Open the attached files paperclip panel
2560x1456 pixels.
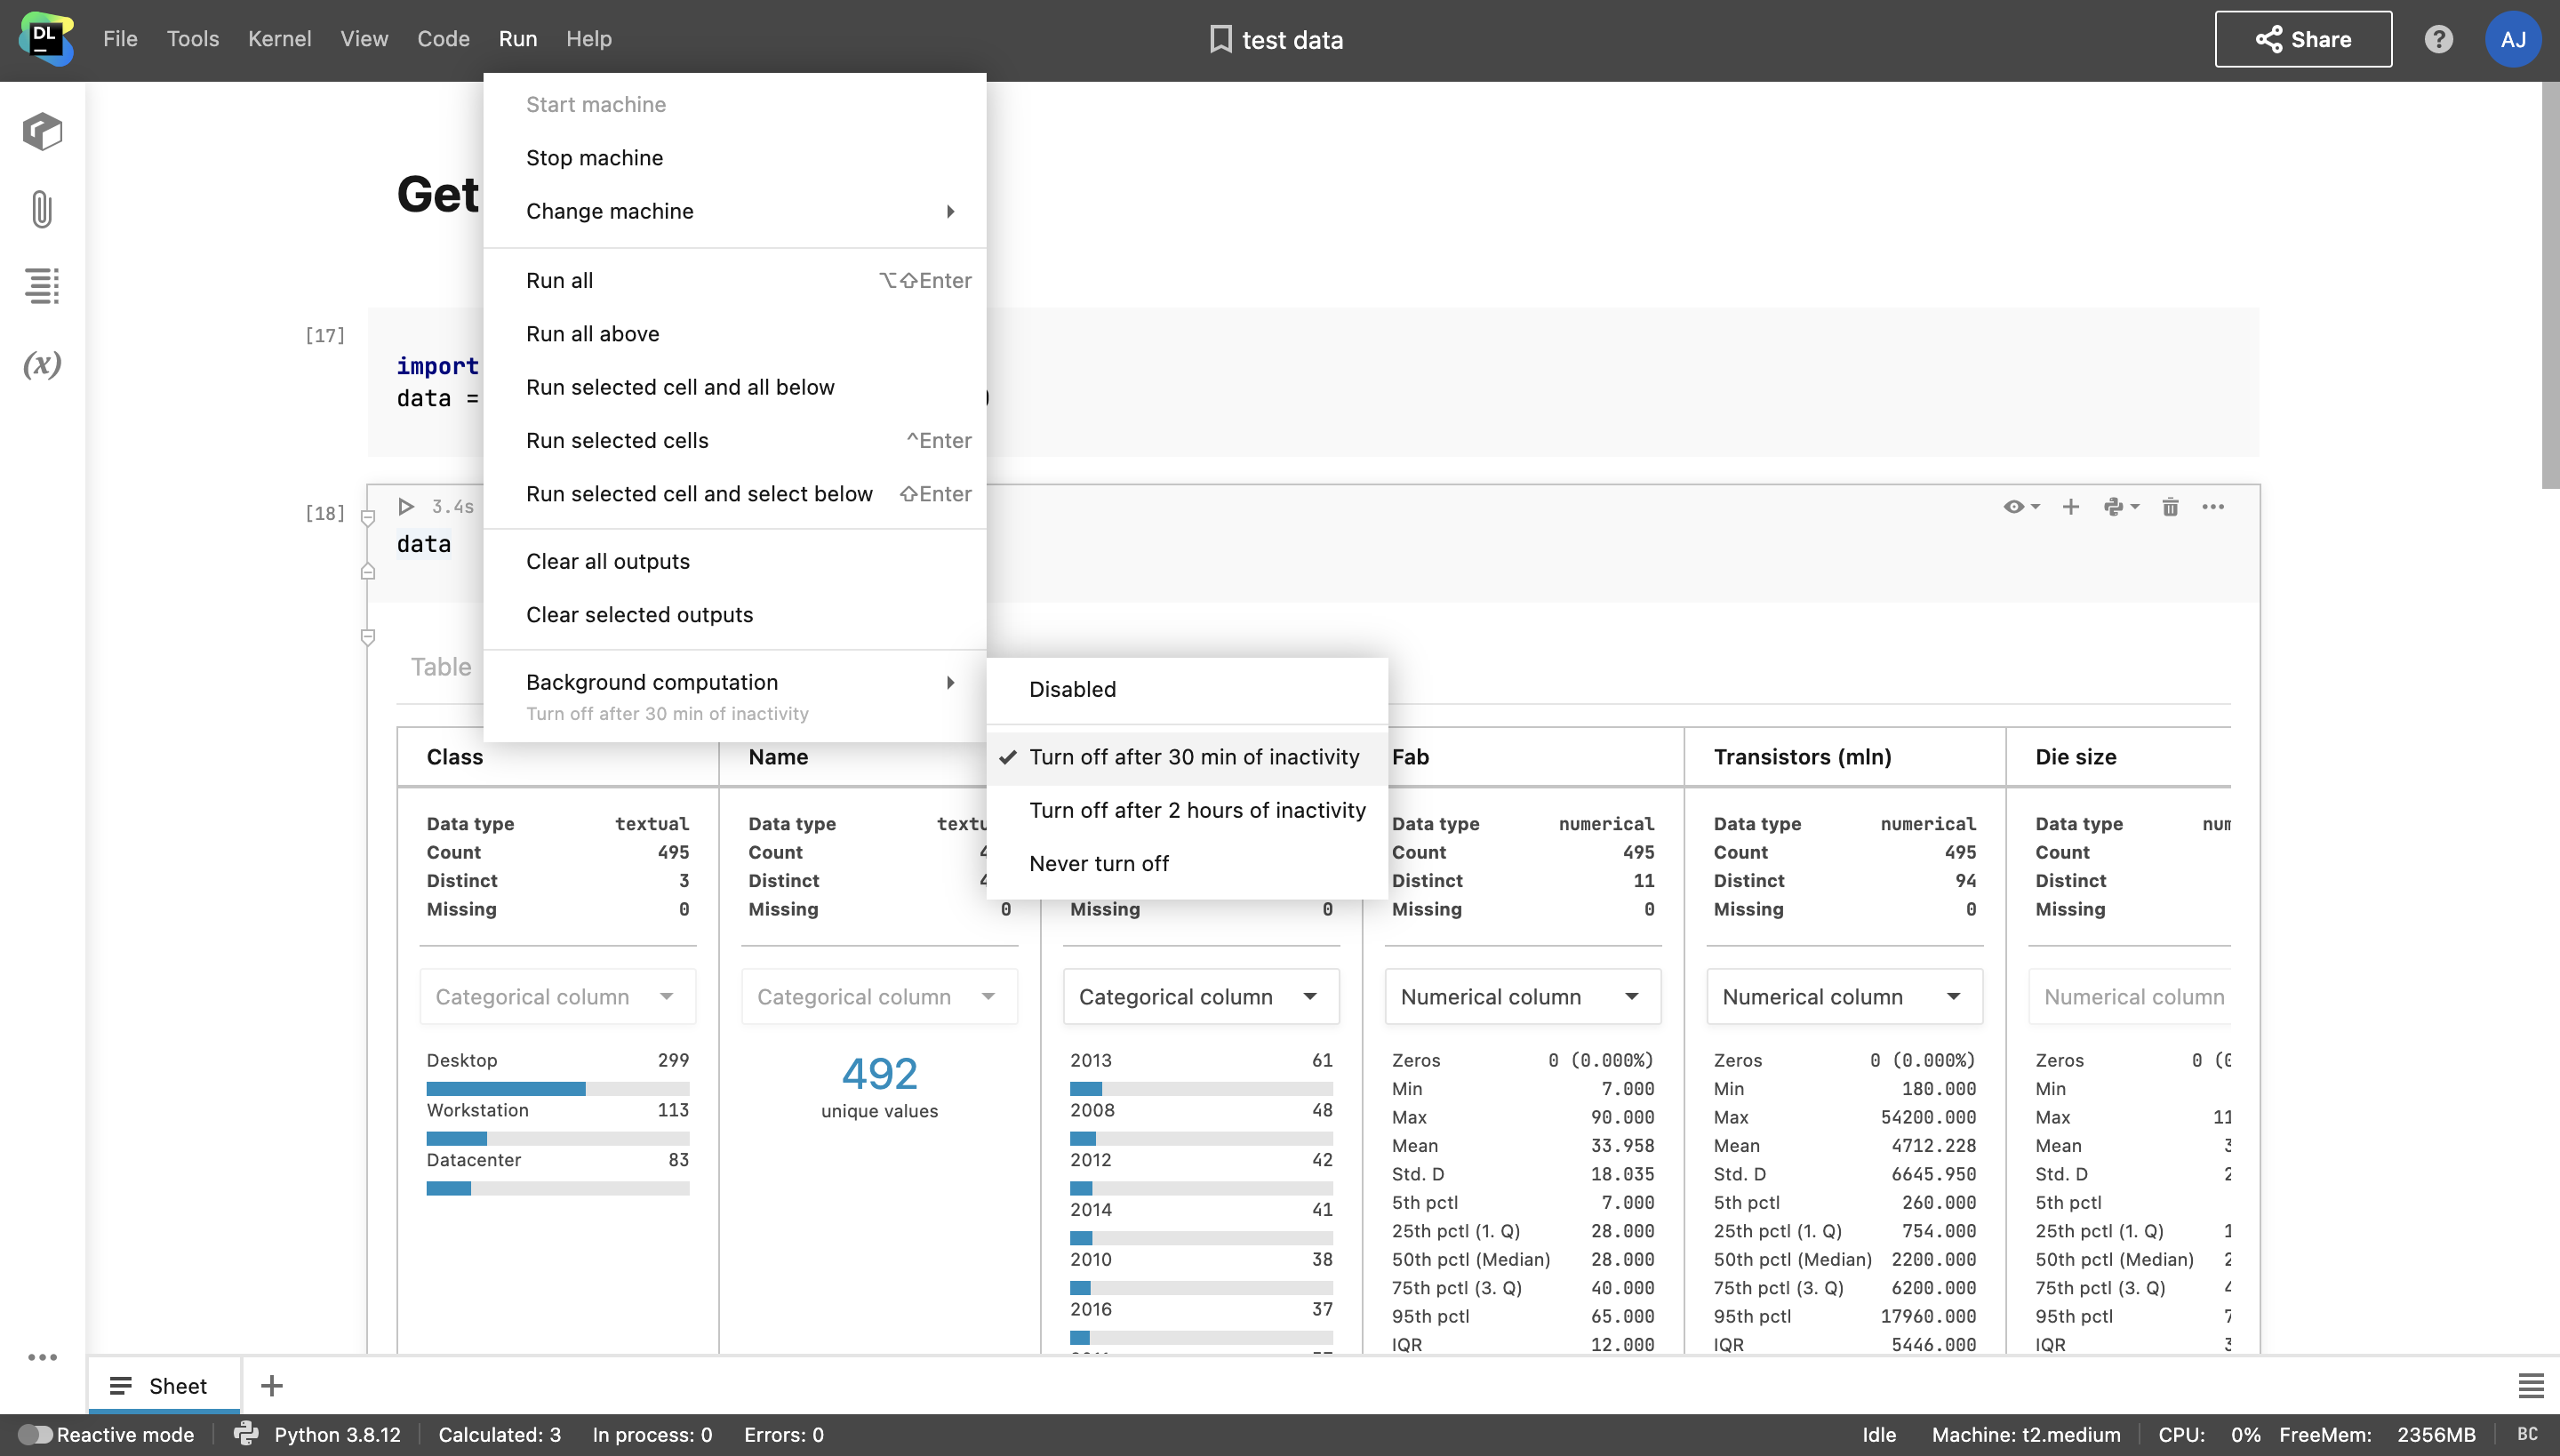point(42,209)
